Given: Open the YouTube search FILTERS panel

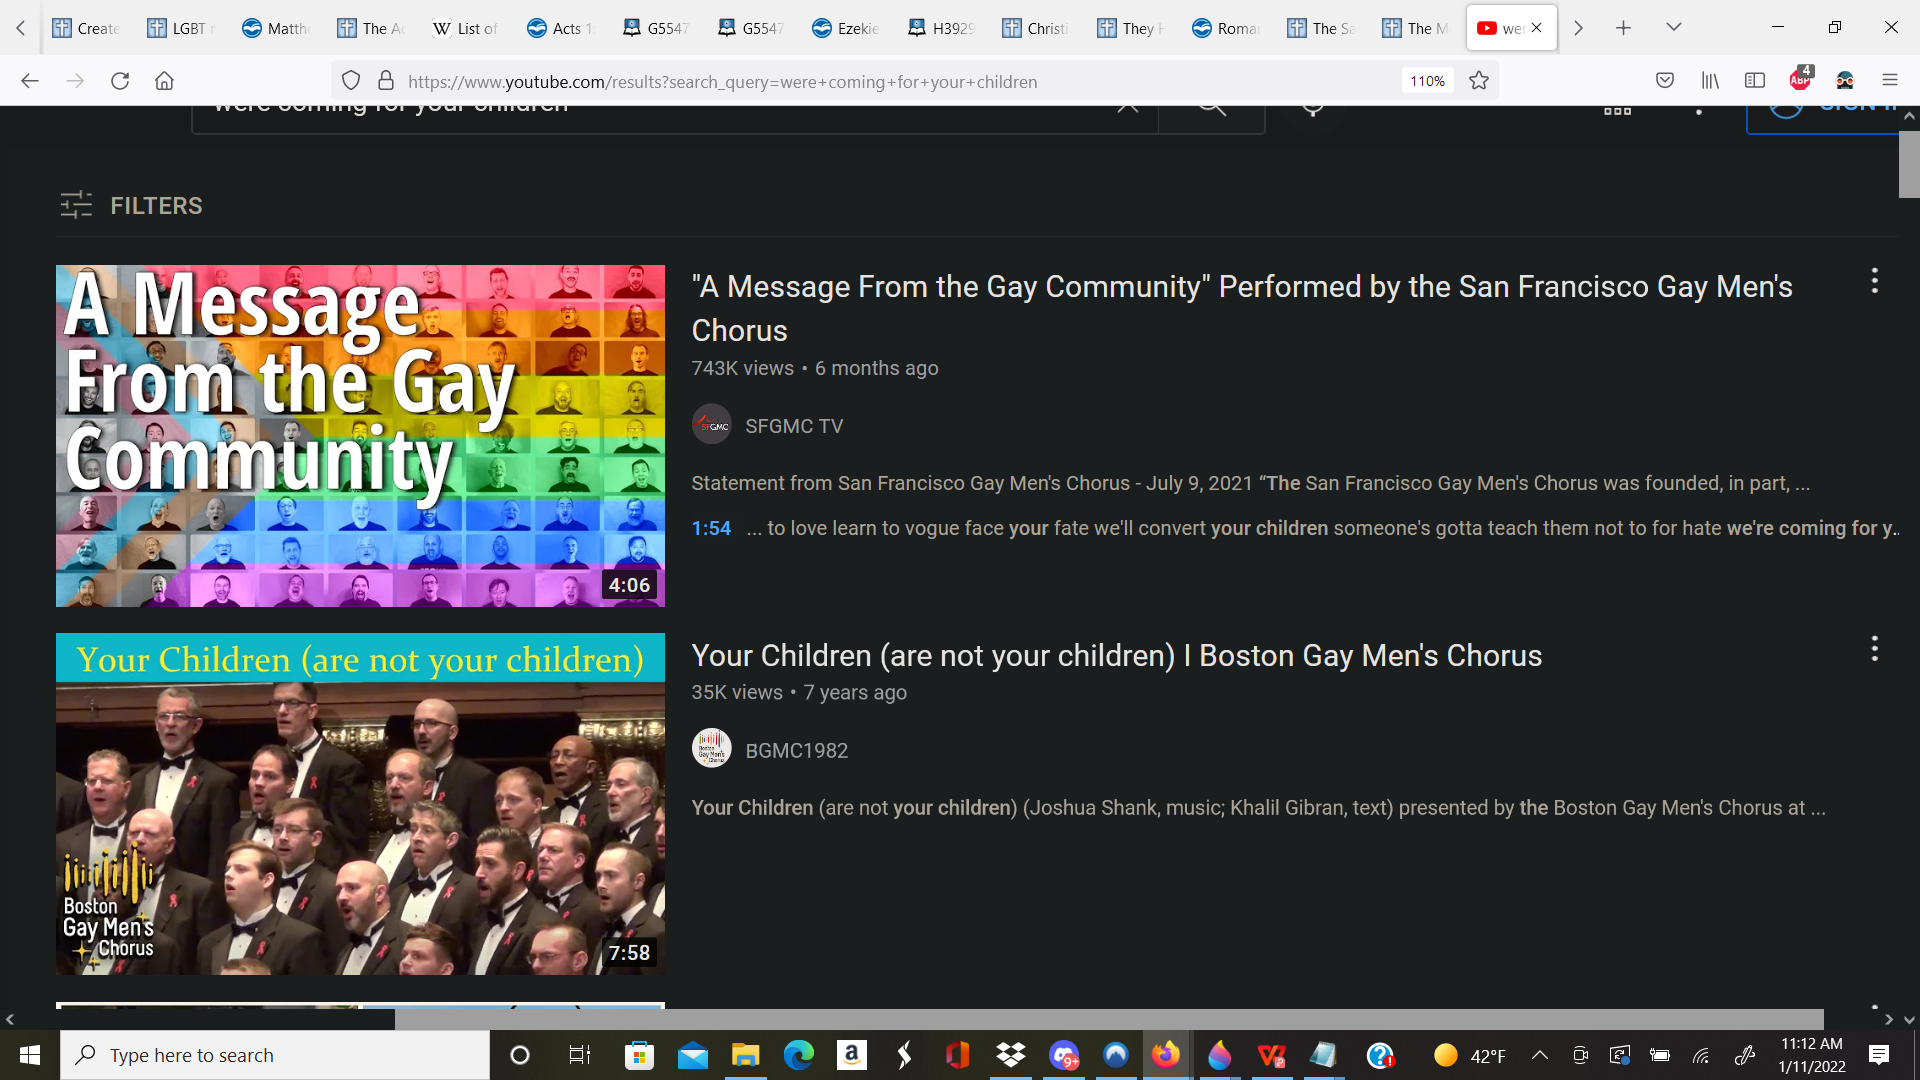Looking at the screenshot, I should [x=131, y=205].
